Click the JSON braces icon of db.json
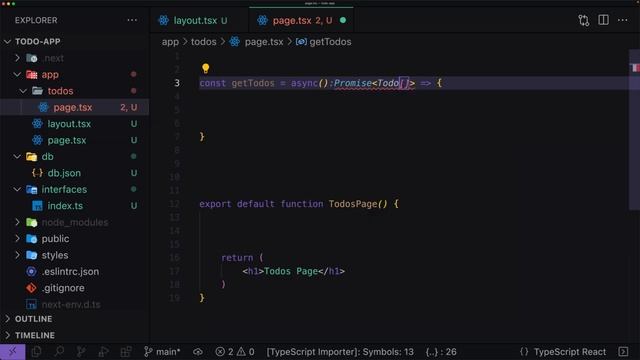Image resolution: width=640 pixels, height=360 pixels. tap(37, 173)
